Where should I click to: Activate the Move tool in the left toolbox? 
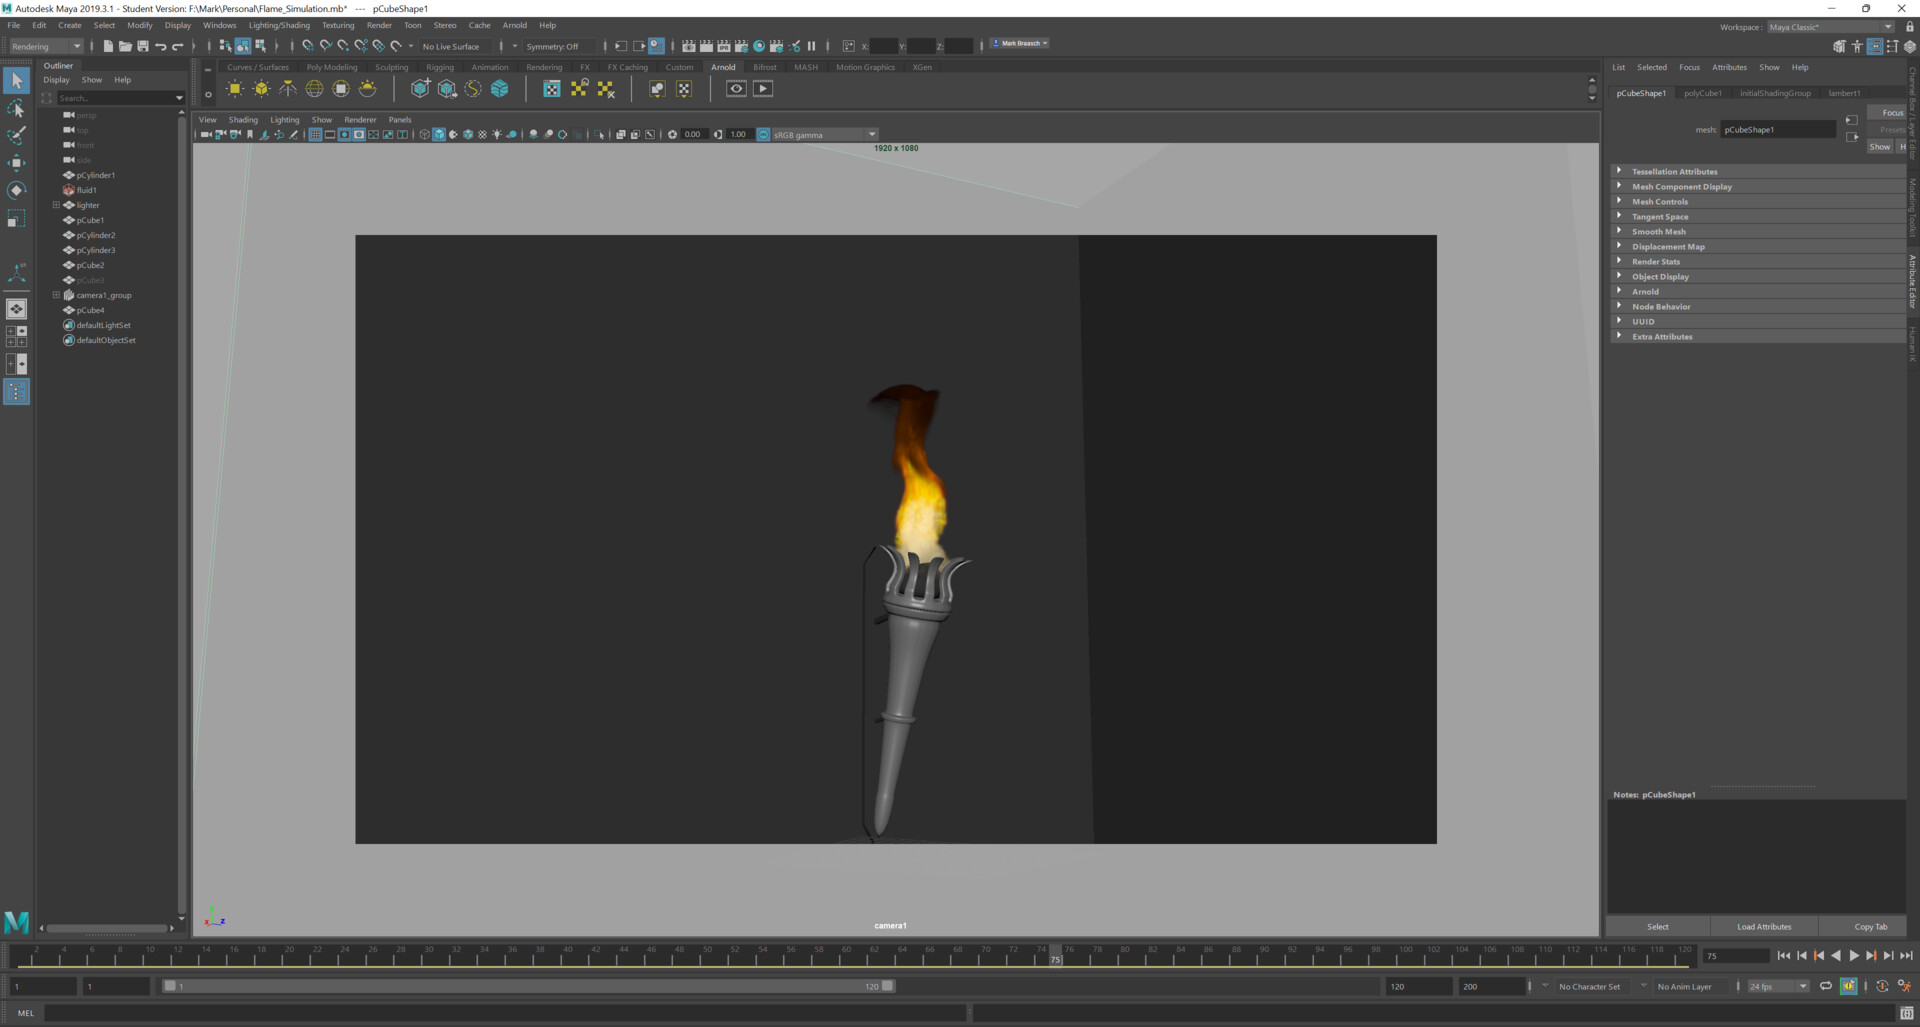pyautogui.click(x=16, y=163)
